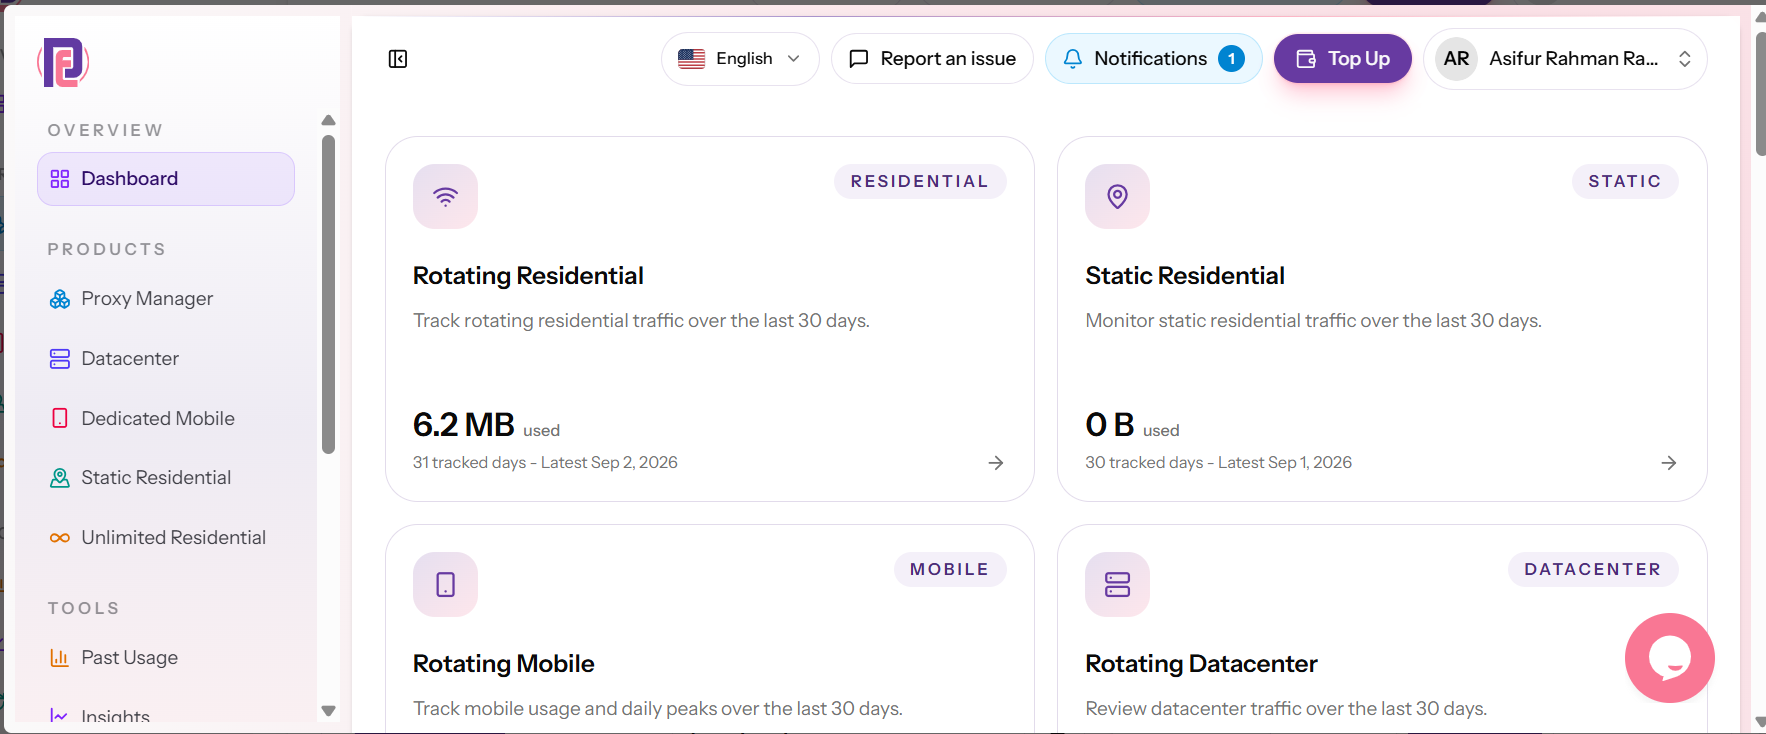The width and height of the screenshot is (1766, 734).
Task: Click the sidebar scrollbar thumb
Action: tap(328, 294)
